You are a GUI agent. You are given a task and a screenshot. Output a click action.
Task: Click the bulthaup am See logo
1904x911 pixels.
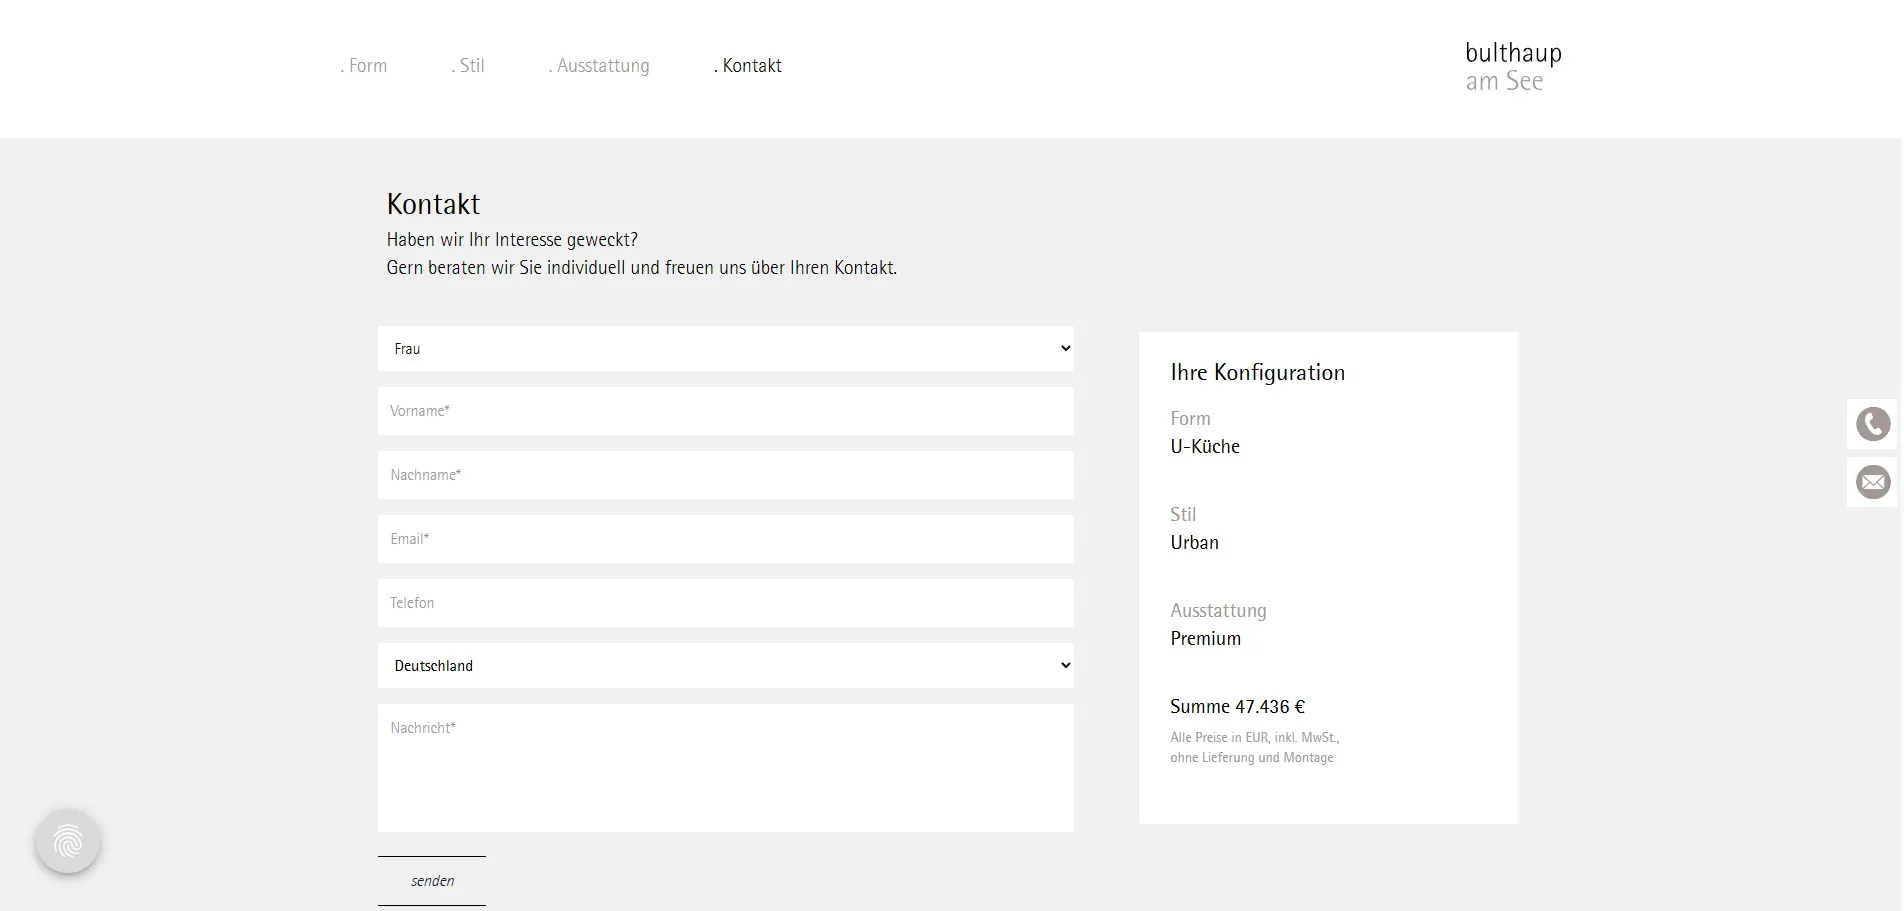tap(1512, 66)
